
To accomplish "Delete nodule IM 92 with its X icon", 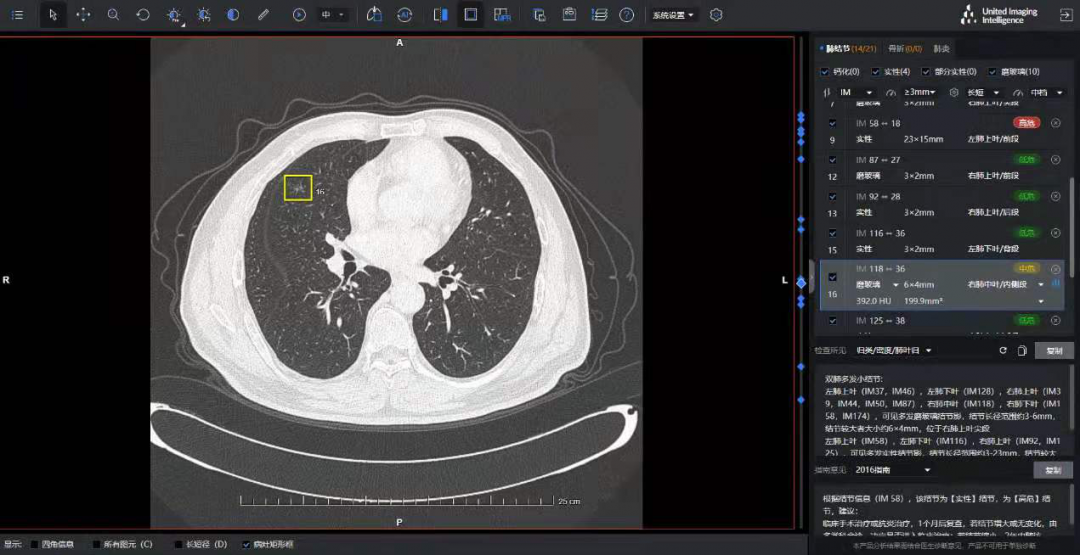I will [1056, 196].
